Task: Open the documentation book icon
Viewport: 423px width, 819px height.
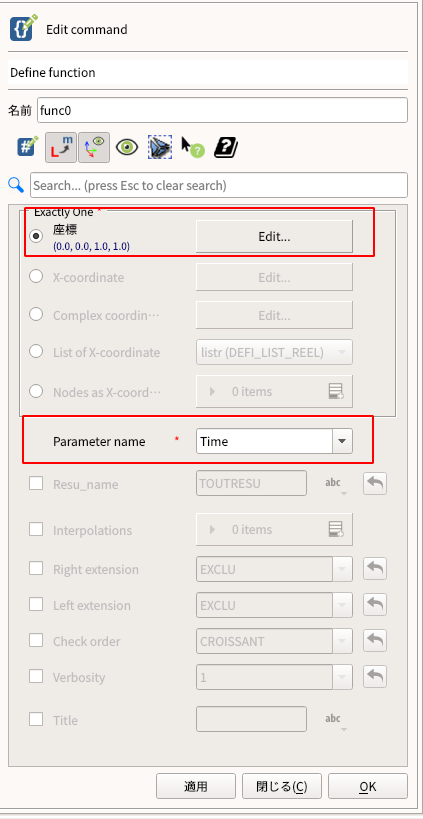Action: 226,147
